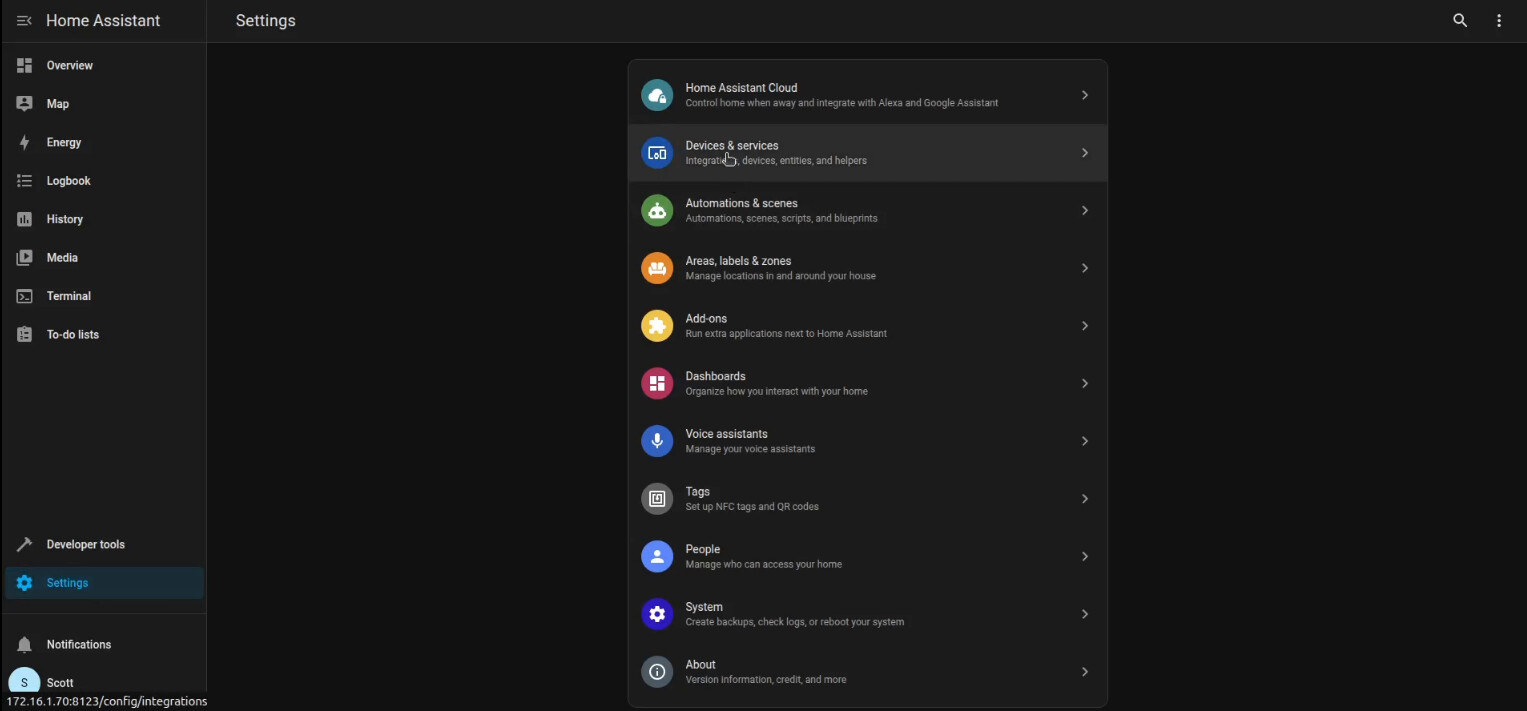Expand Areas, labels & zones chevron

(x=1085, y=268)
